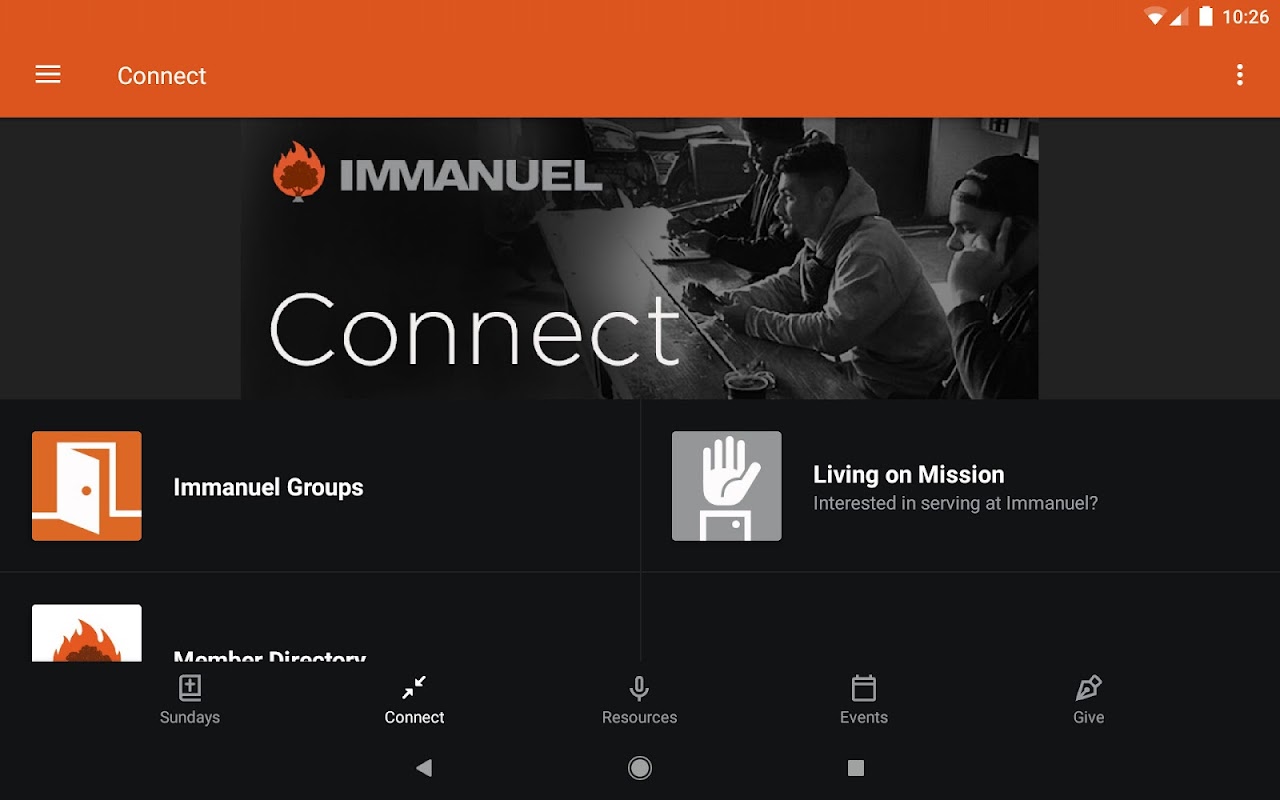The height and width of the screenshot is (800, 1280).
Task: Tap the Resources microphone icon
Action: coord(640,688)
